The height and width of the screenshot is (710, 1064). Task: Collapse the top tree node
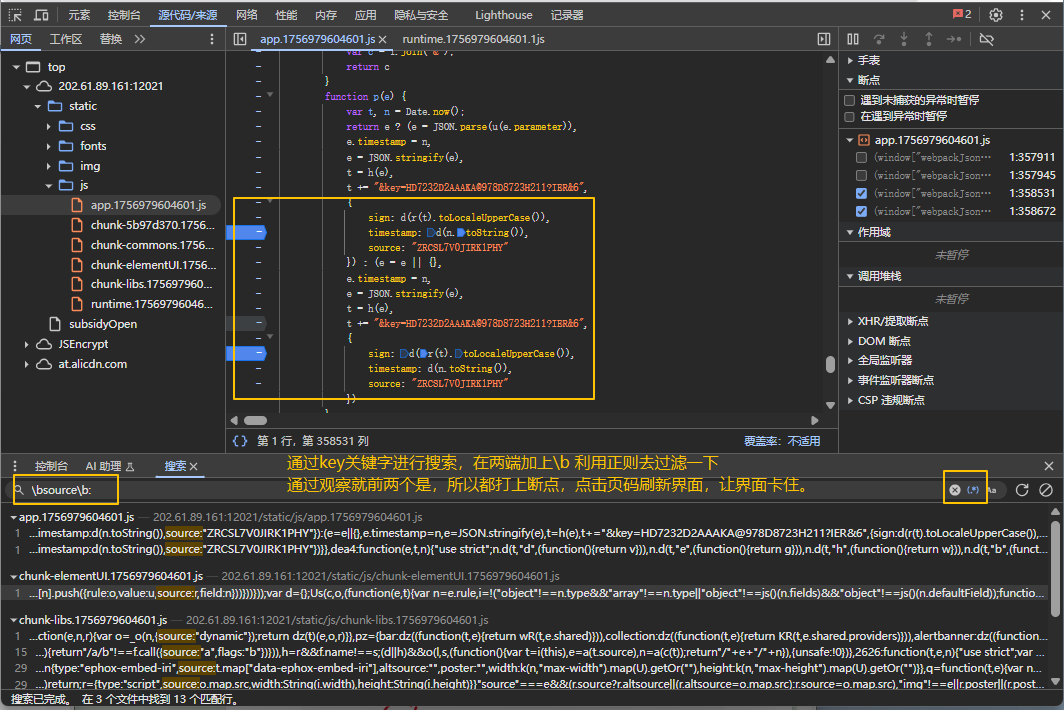(16, 67)
